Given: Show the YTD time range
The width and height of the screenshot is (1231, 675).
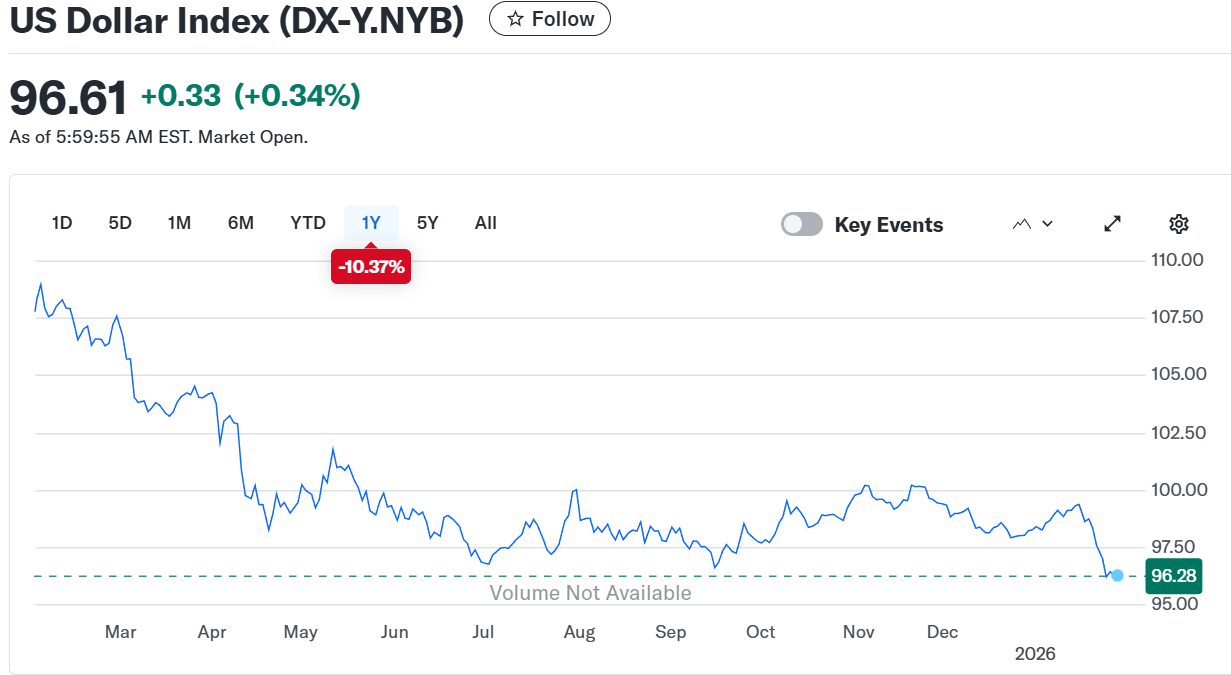Looking at the screenshot, I should click(x=308, y=223).
